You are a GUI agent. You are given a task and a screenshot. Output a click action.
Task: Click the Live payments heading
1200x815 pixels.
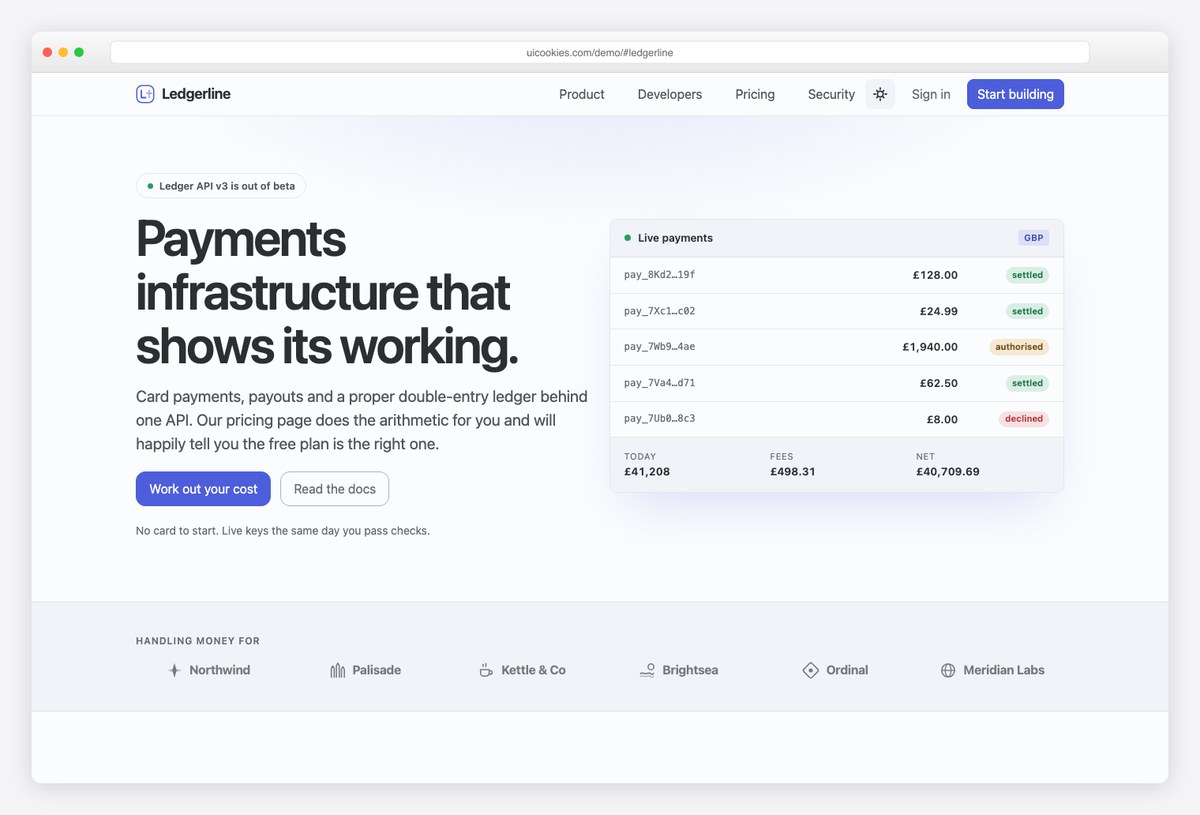[675, 238]
